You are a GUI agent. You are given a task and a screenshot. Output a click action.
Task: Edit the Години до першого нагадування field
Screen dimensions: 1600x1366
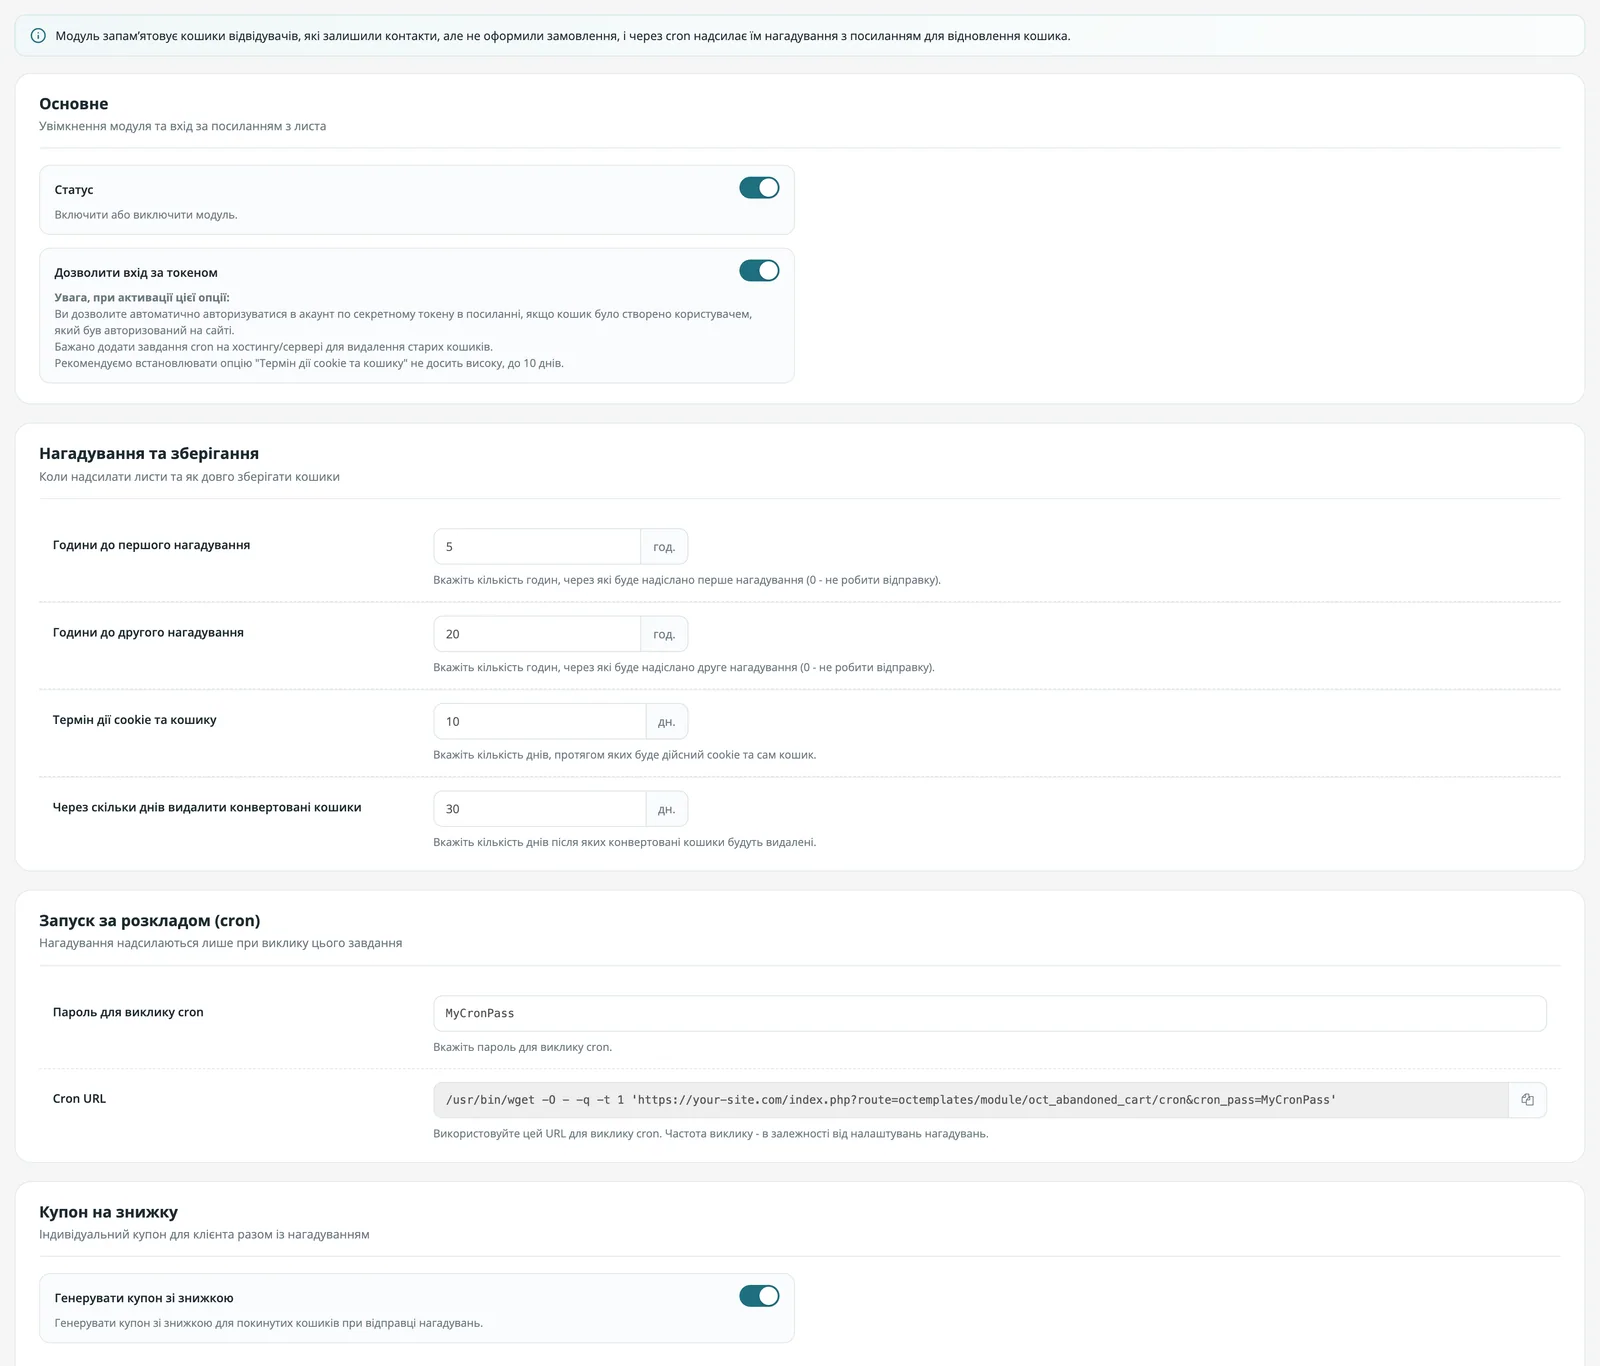click(537, 547)
